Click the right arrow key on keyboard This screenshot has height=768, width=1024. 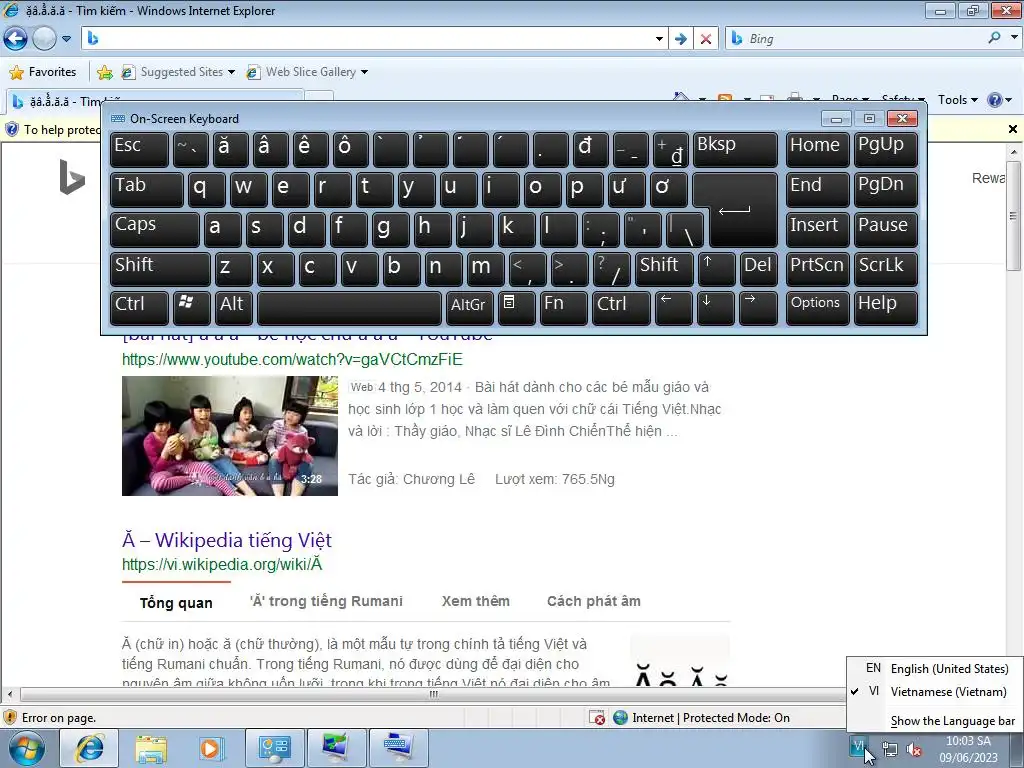point(758,308)
